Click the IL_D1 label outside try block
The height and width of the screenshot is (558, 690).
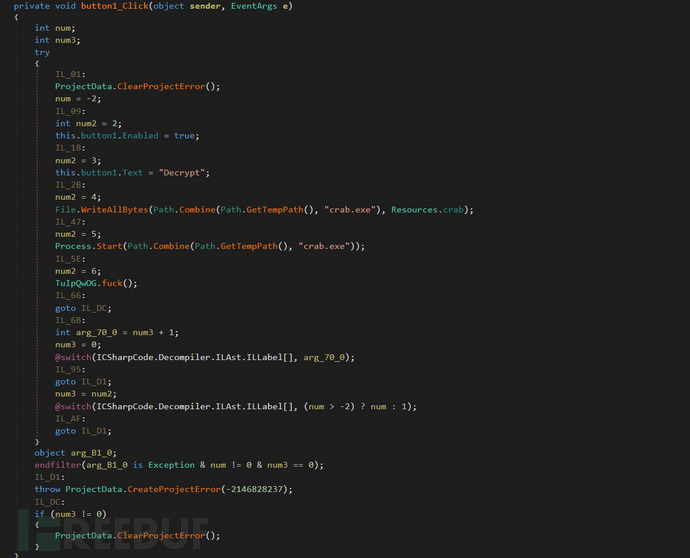tap(50, 477)
